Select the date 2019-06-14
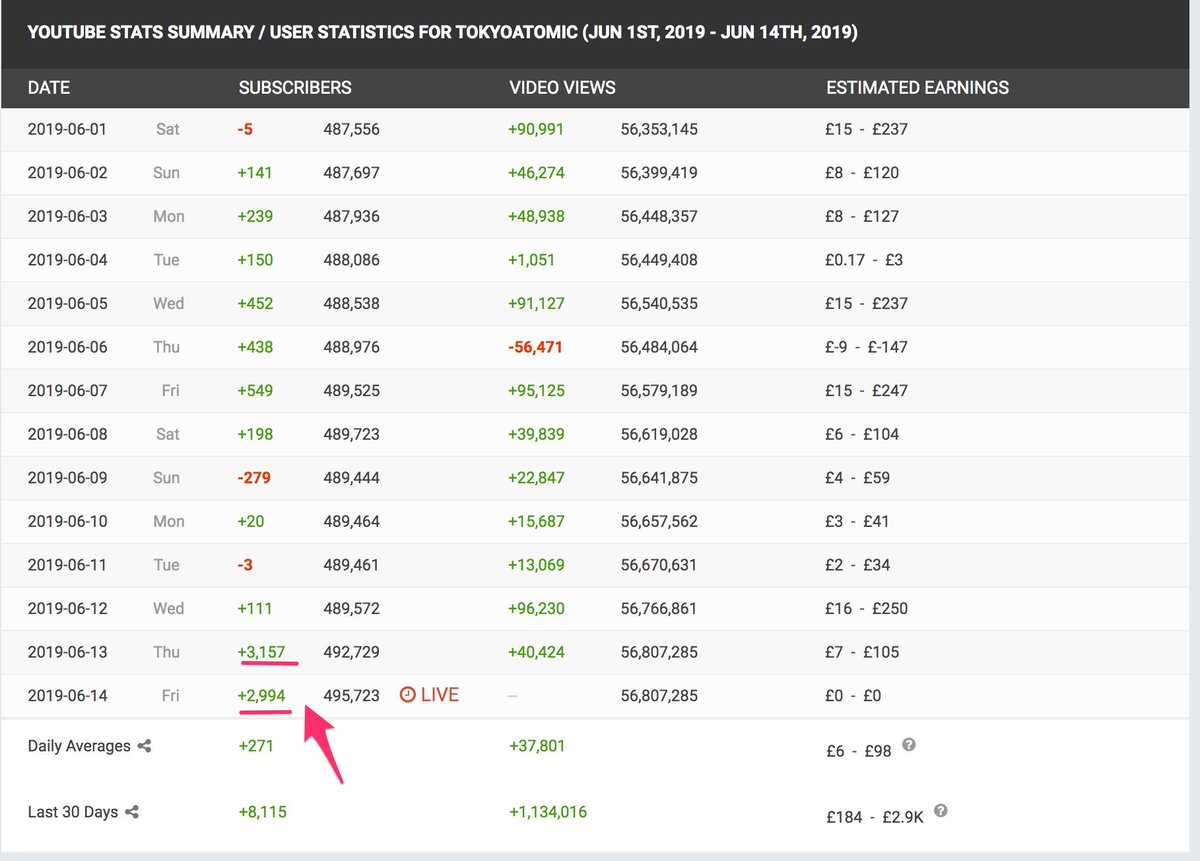Viewport: 1200px width, 861px height. coord(67,695)
